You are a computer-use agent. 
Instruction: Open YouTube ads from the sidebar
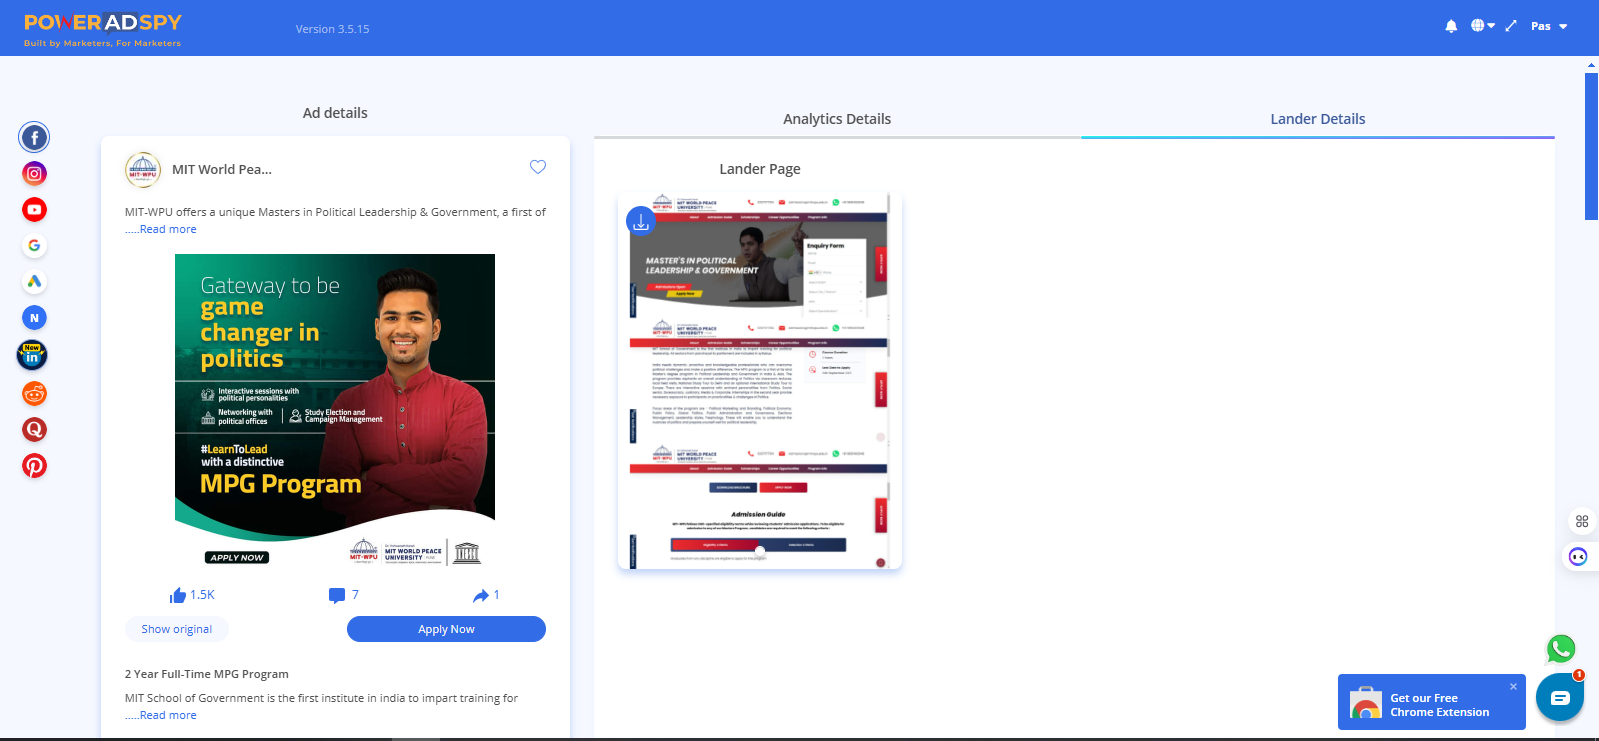tap(34, 210)
